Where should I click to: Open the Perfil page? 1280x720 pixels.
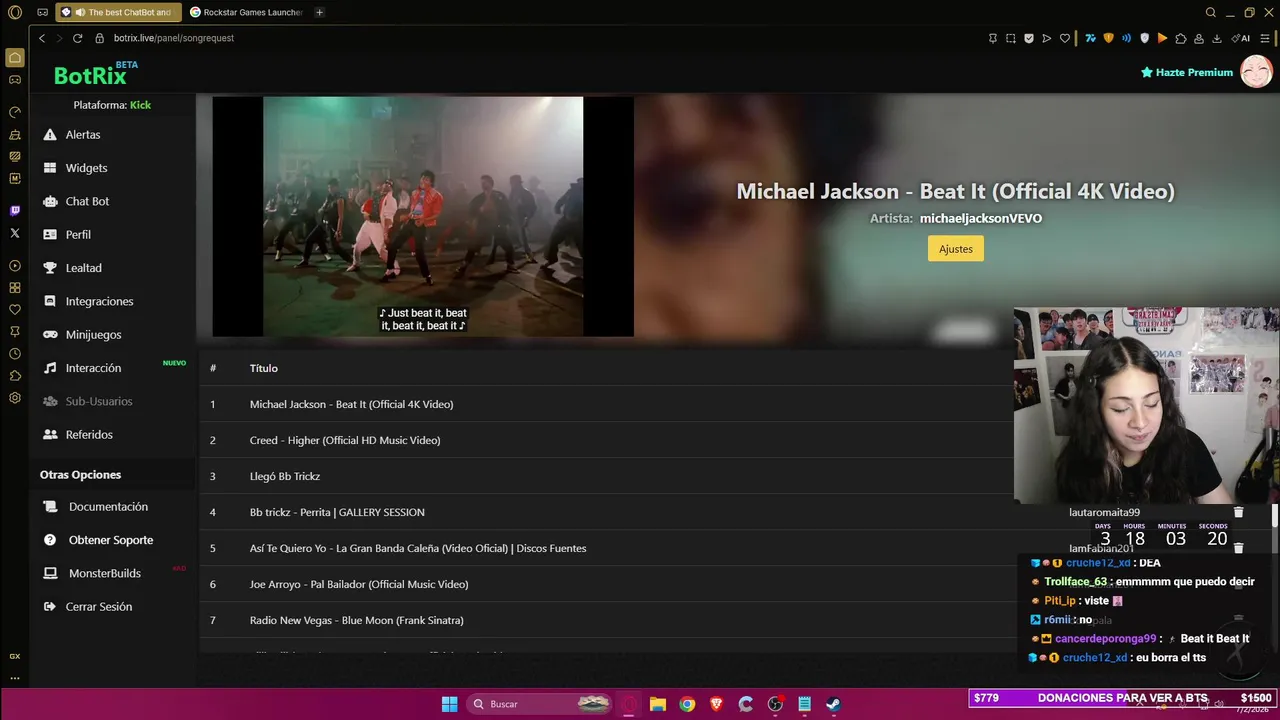click(x=78, y=234)
